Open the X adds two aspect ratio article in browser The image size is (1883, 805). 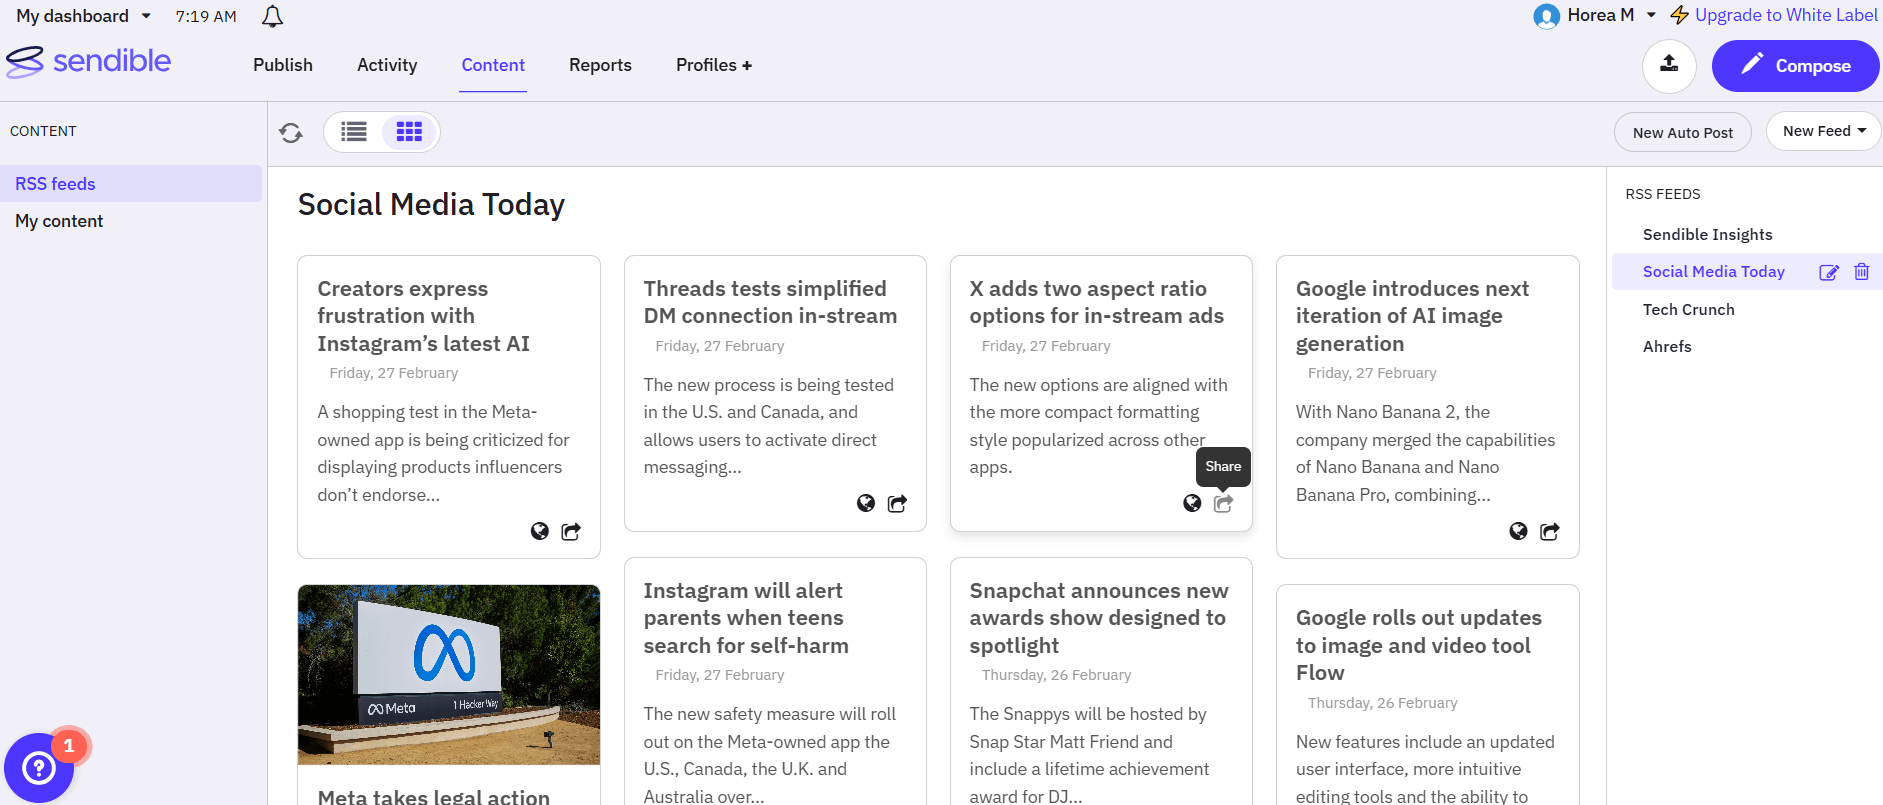coord(1192,503)
